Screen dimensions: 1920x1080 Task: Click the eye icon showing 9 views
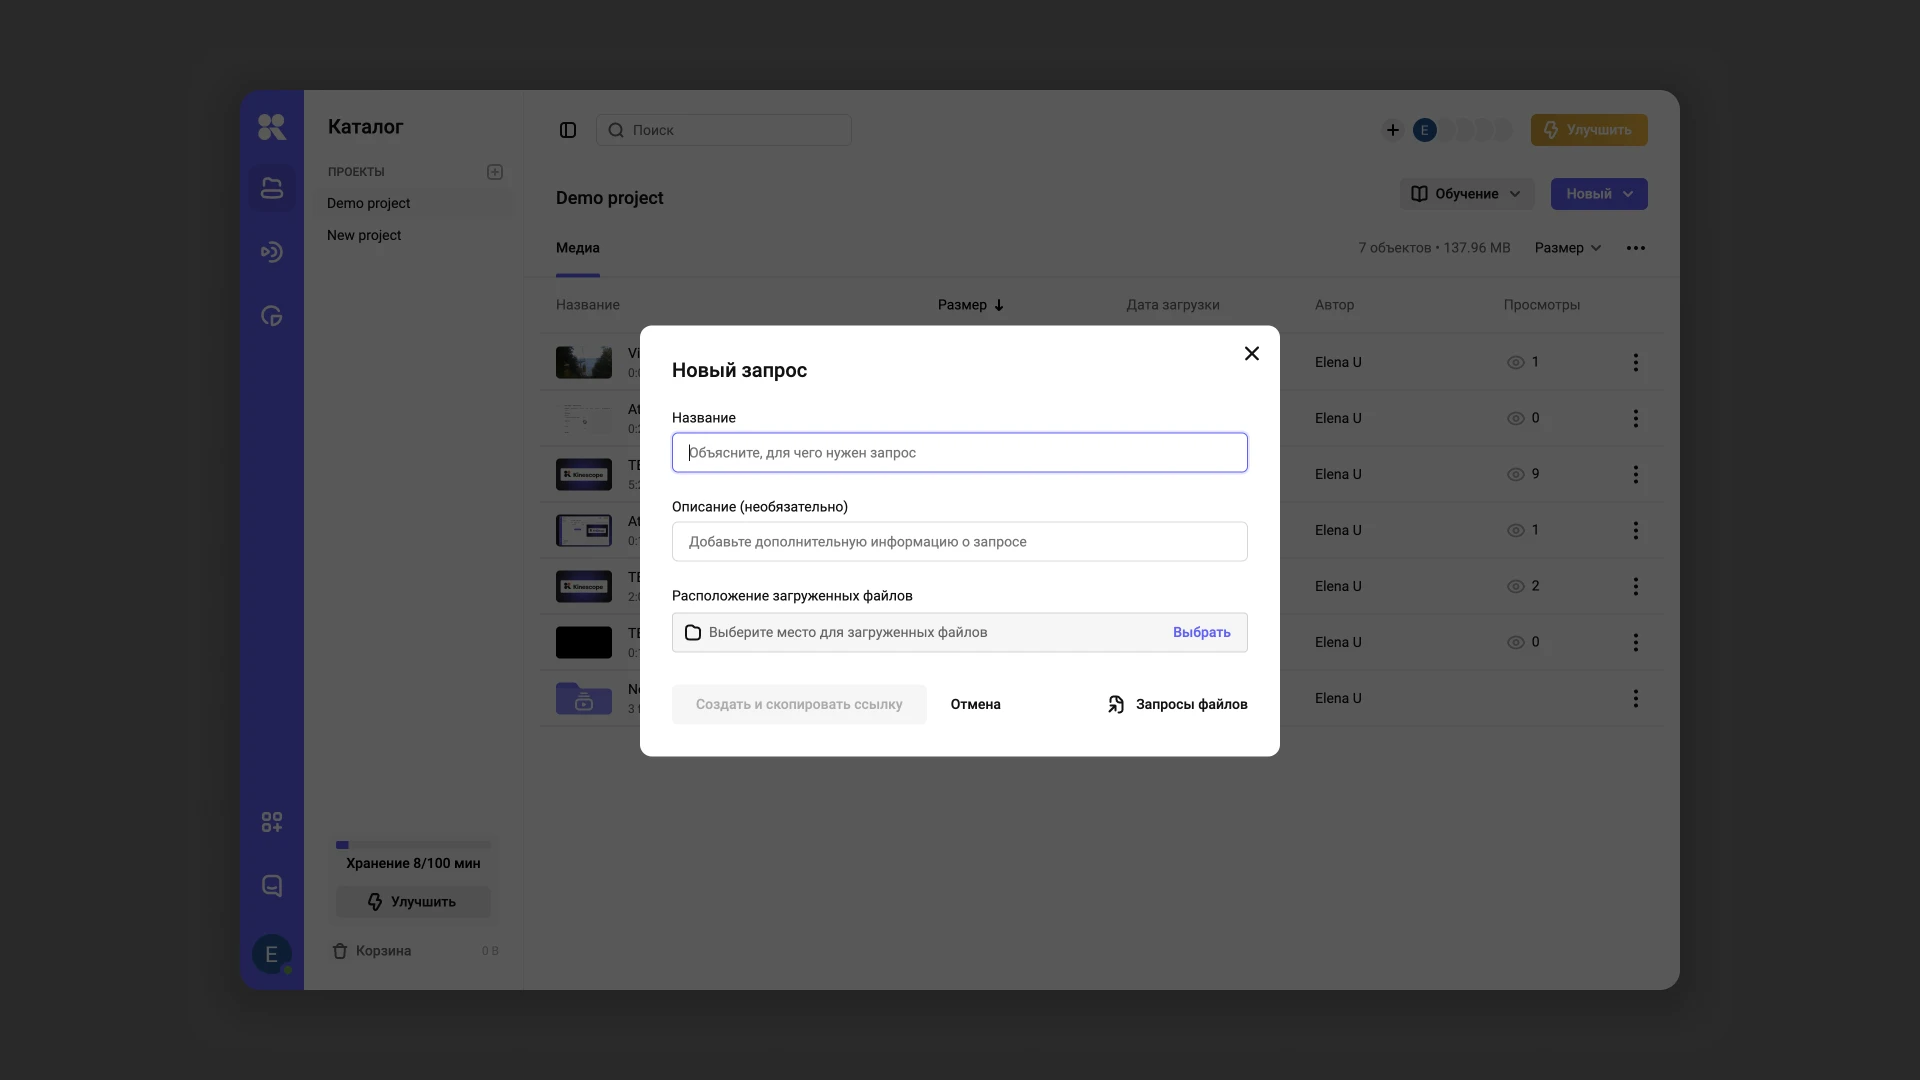[1515, 474]
